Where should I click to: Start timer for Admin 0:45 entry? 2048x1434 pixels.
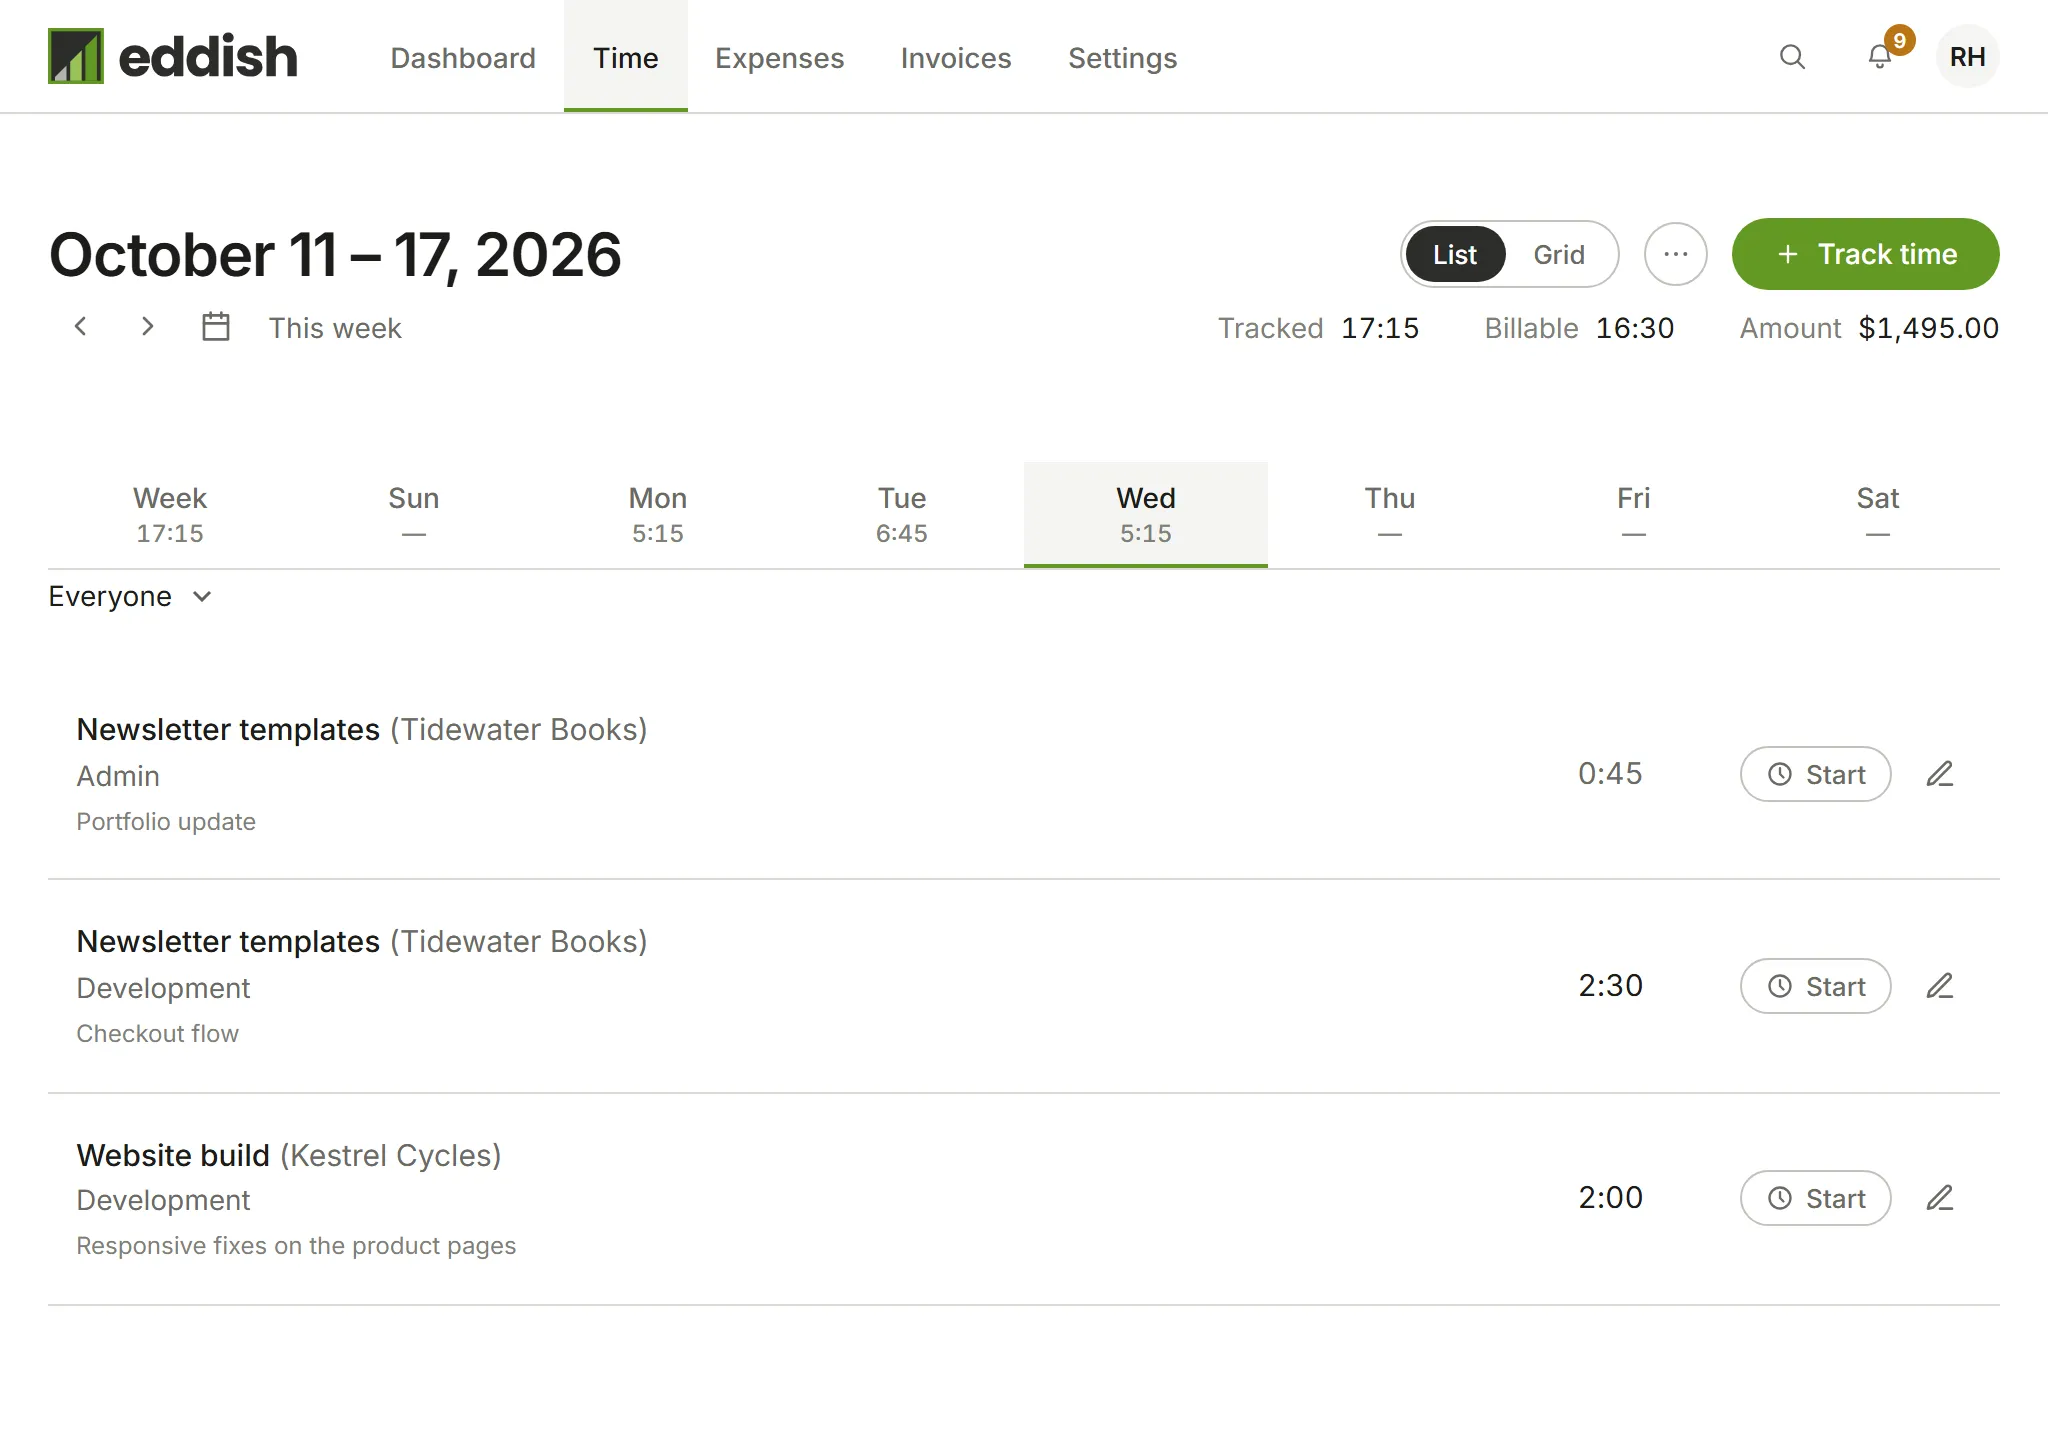[x=1815, y=774]
